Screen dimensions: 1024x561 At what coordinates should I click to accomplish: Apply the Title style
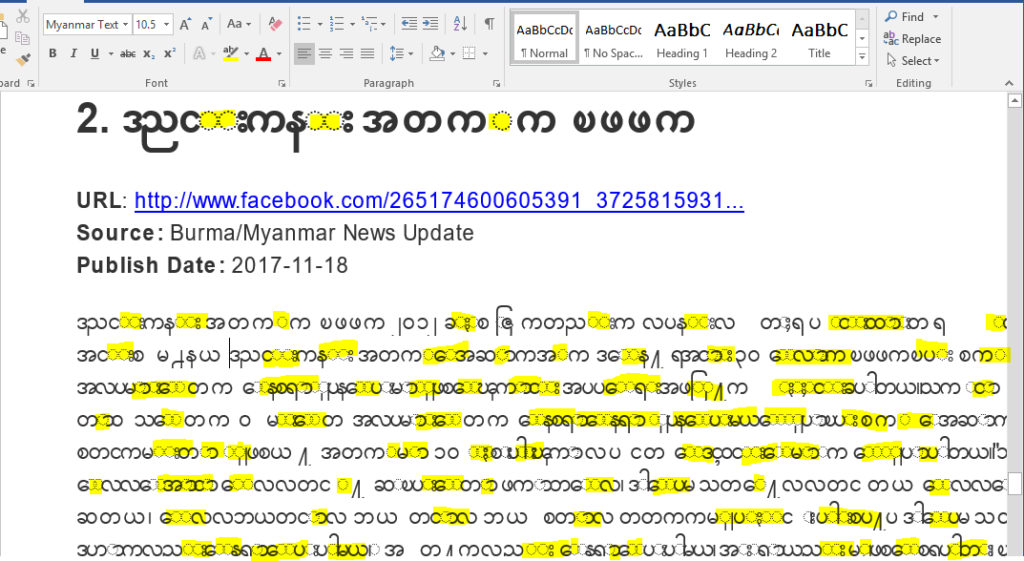click(x=819, y=39)
